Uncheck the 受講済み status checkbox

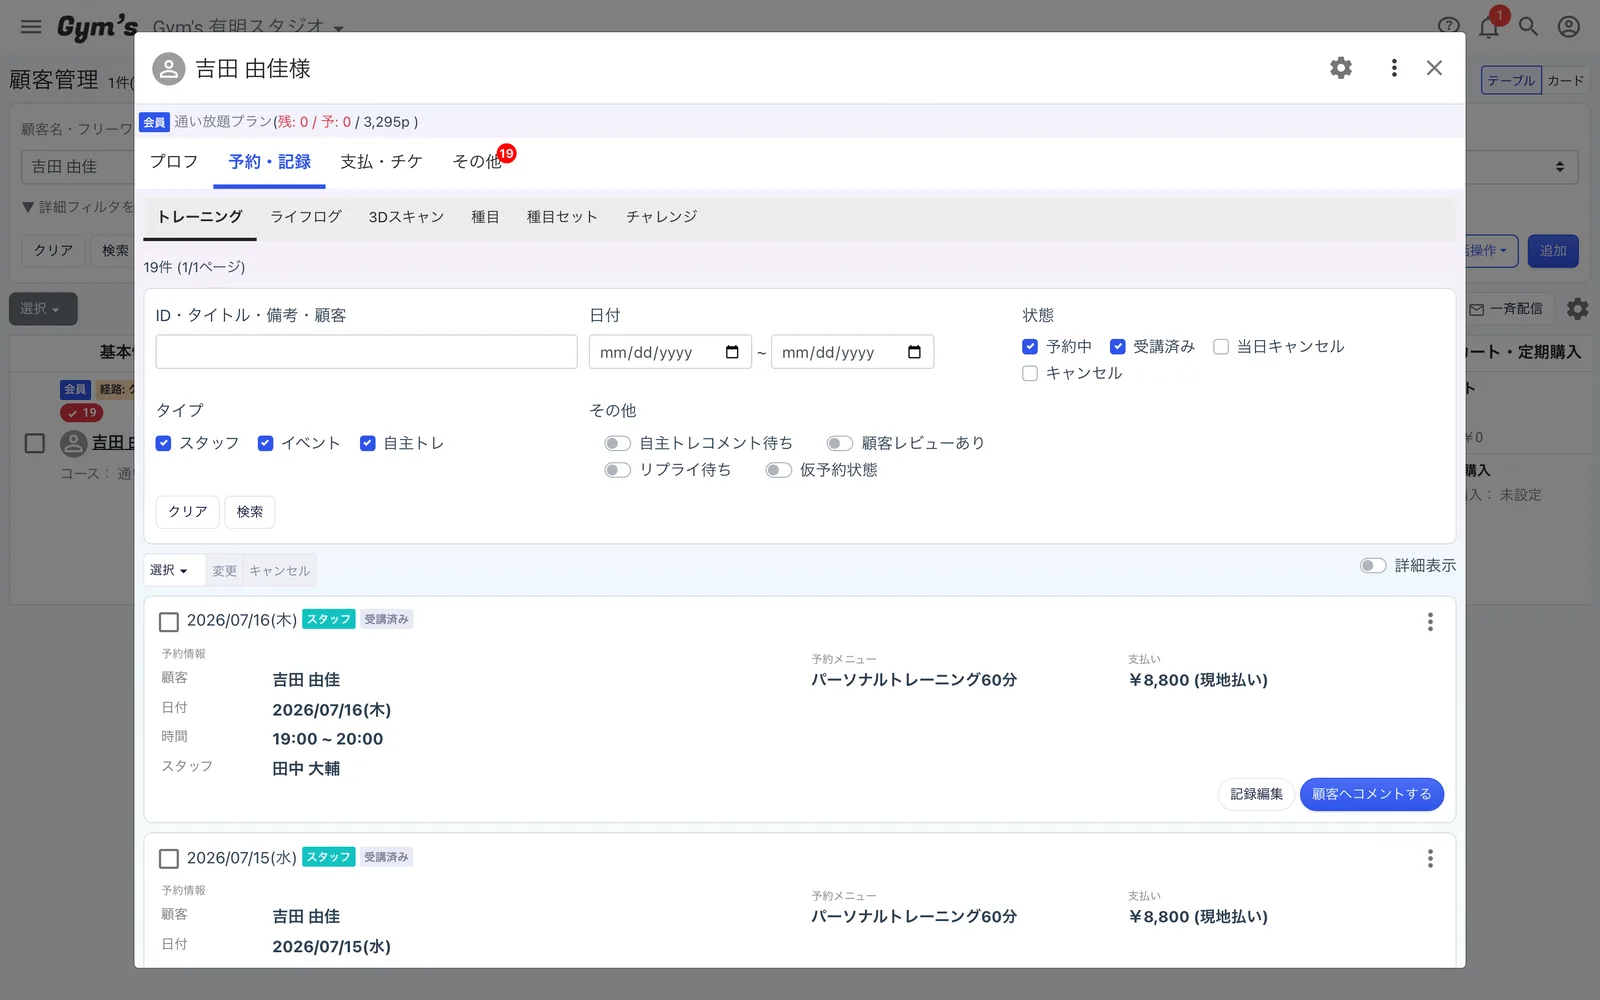(1118, 347)
